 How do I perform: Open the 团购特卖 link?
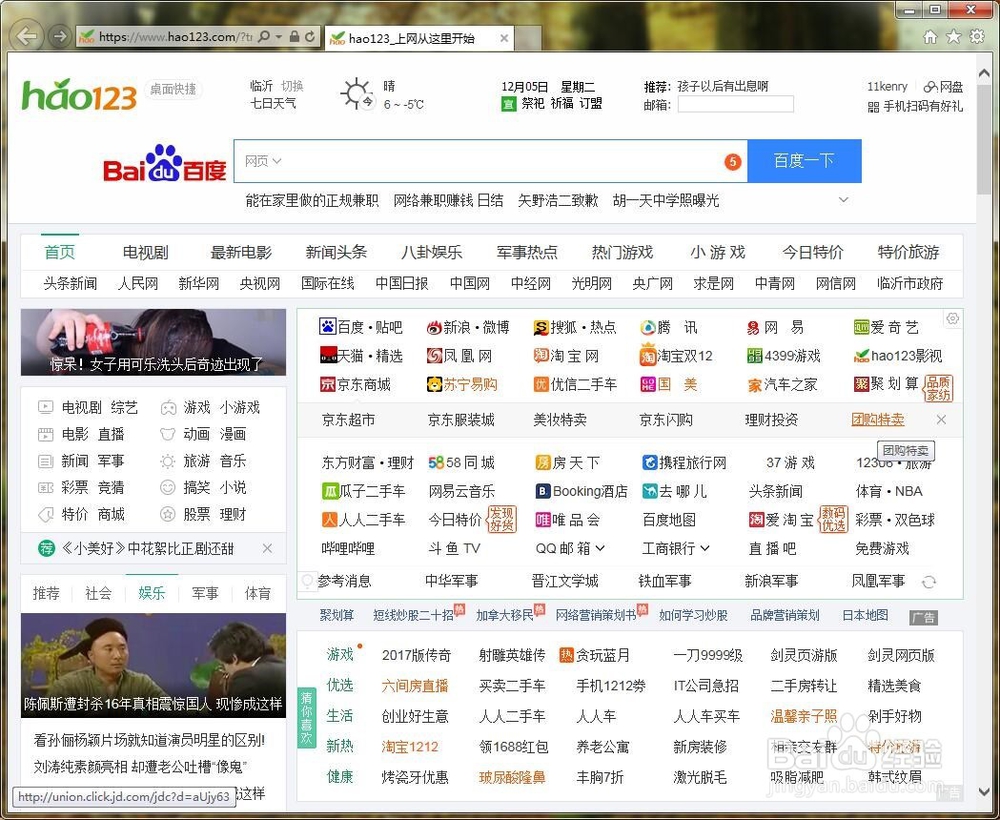click(878, 420)
